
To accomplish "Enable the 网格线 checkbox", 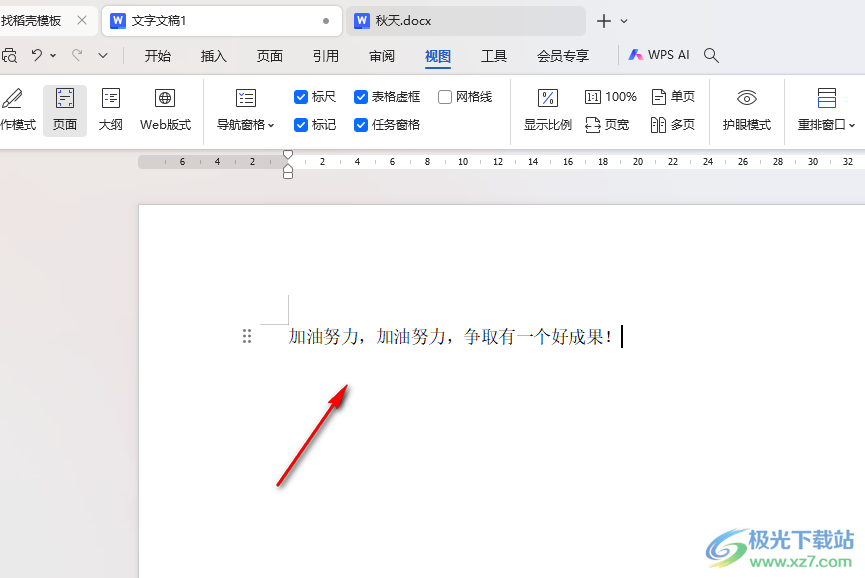I will [x=445, y=97].
